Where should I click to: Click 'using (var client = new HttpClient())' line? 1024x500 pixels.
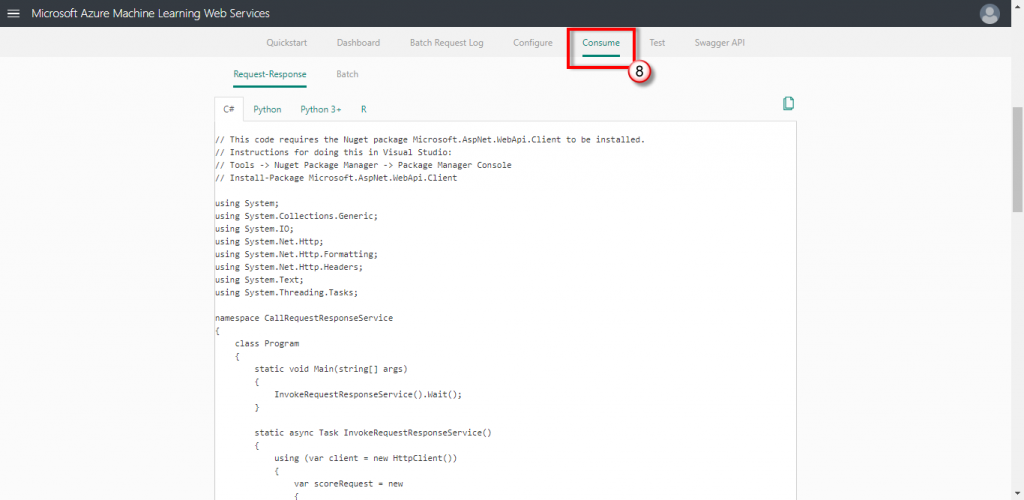click(x=365, y=458)
